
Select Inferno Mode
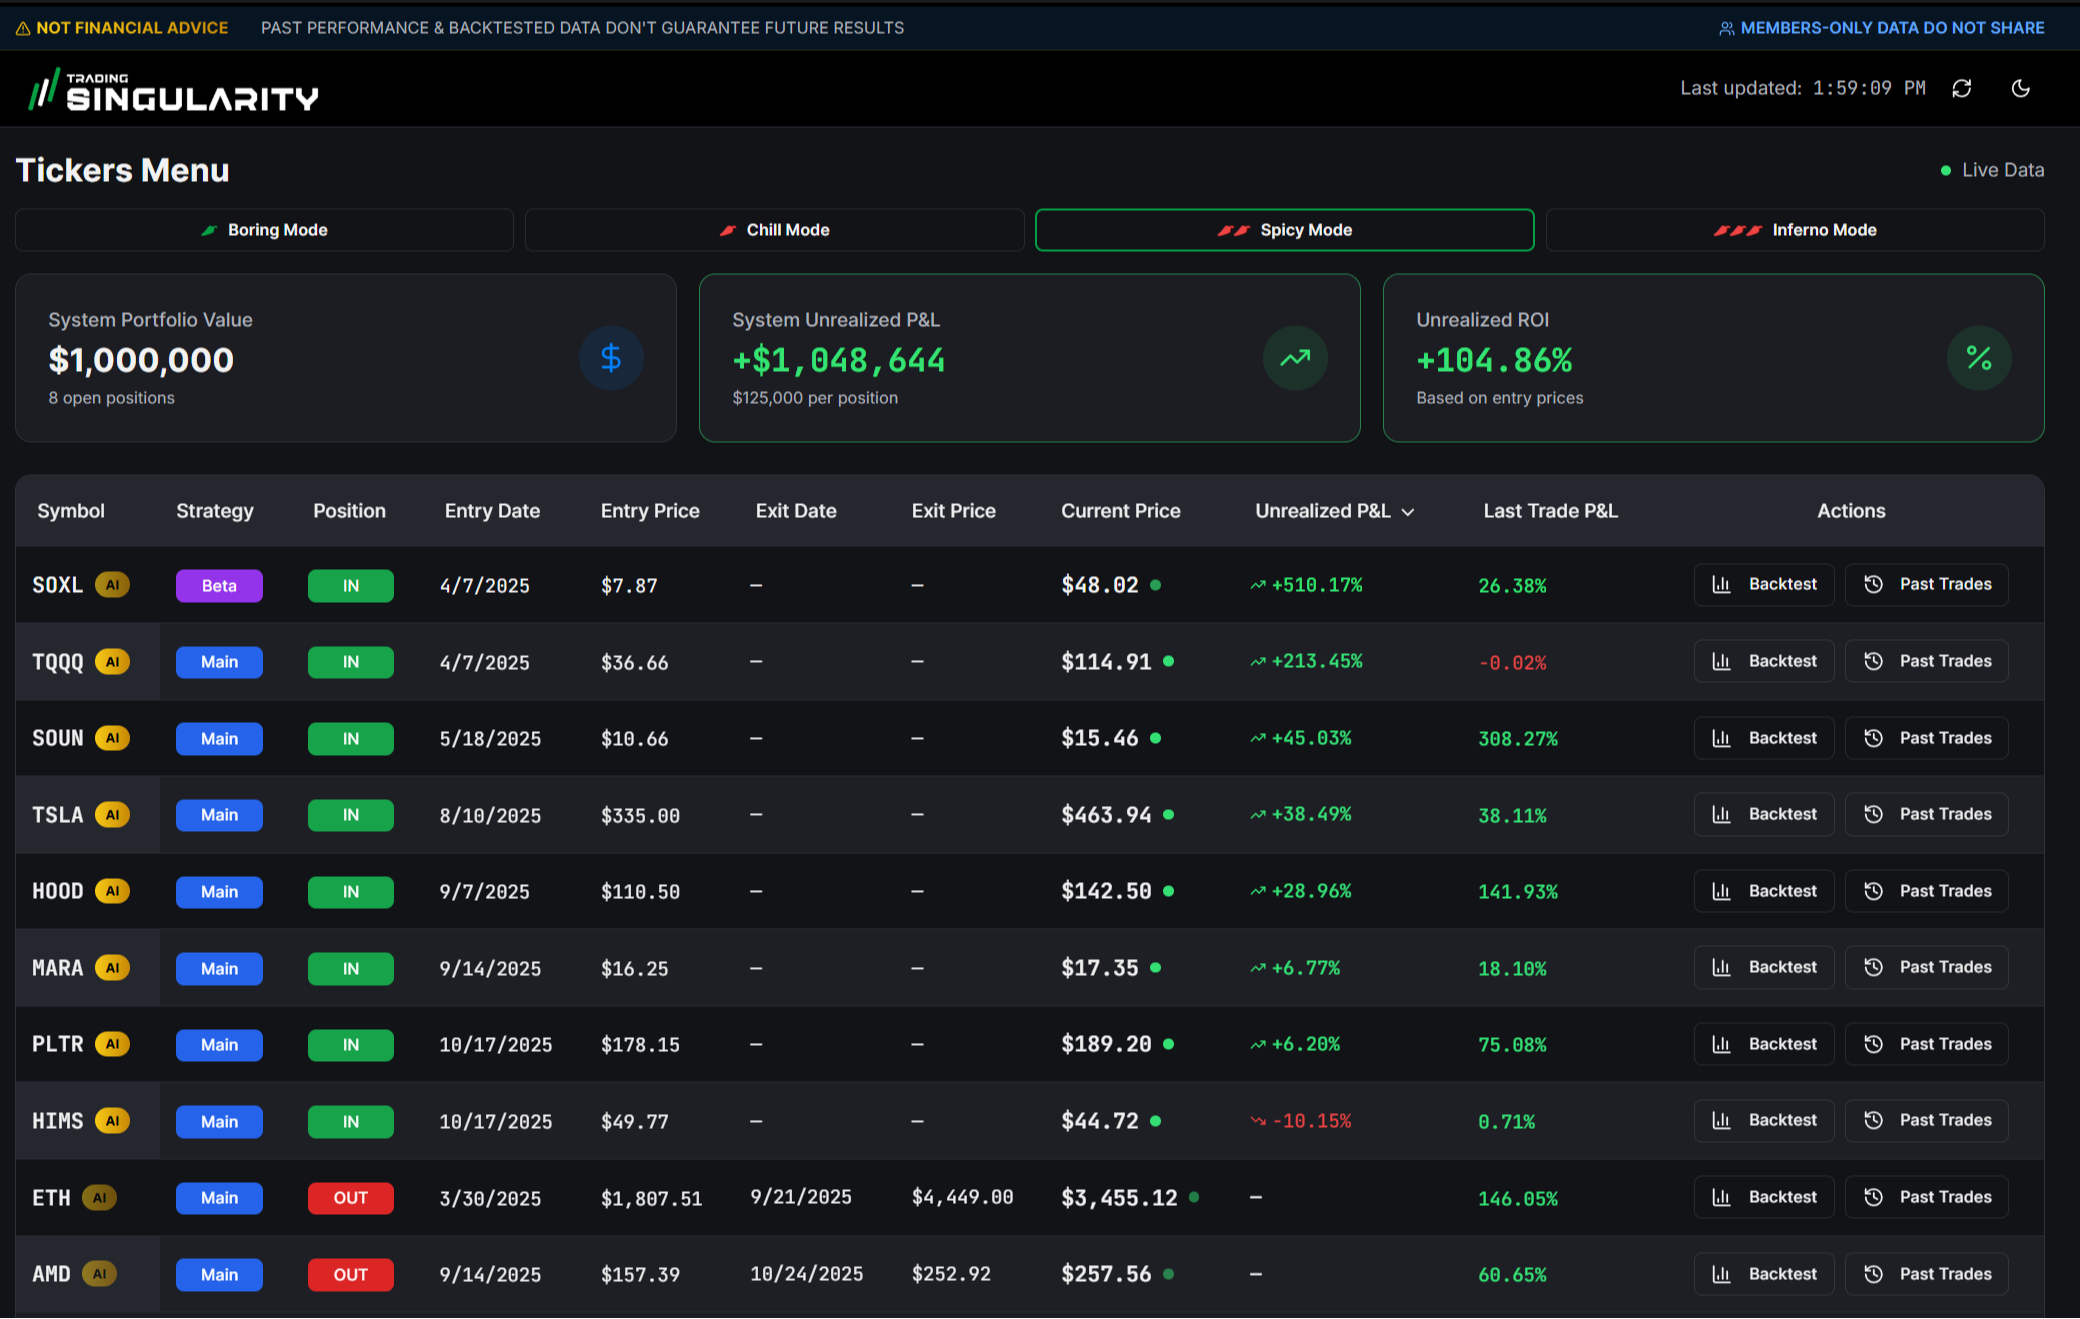pos(1795,229)
